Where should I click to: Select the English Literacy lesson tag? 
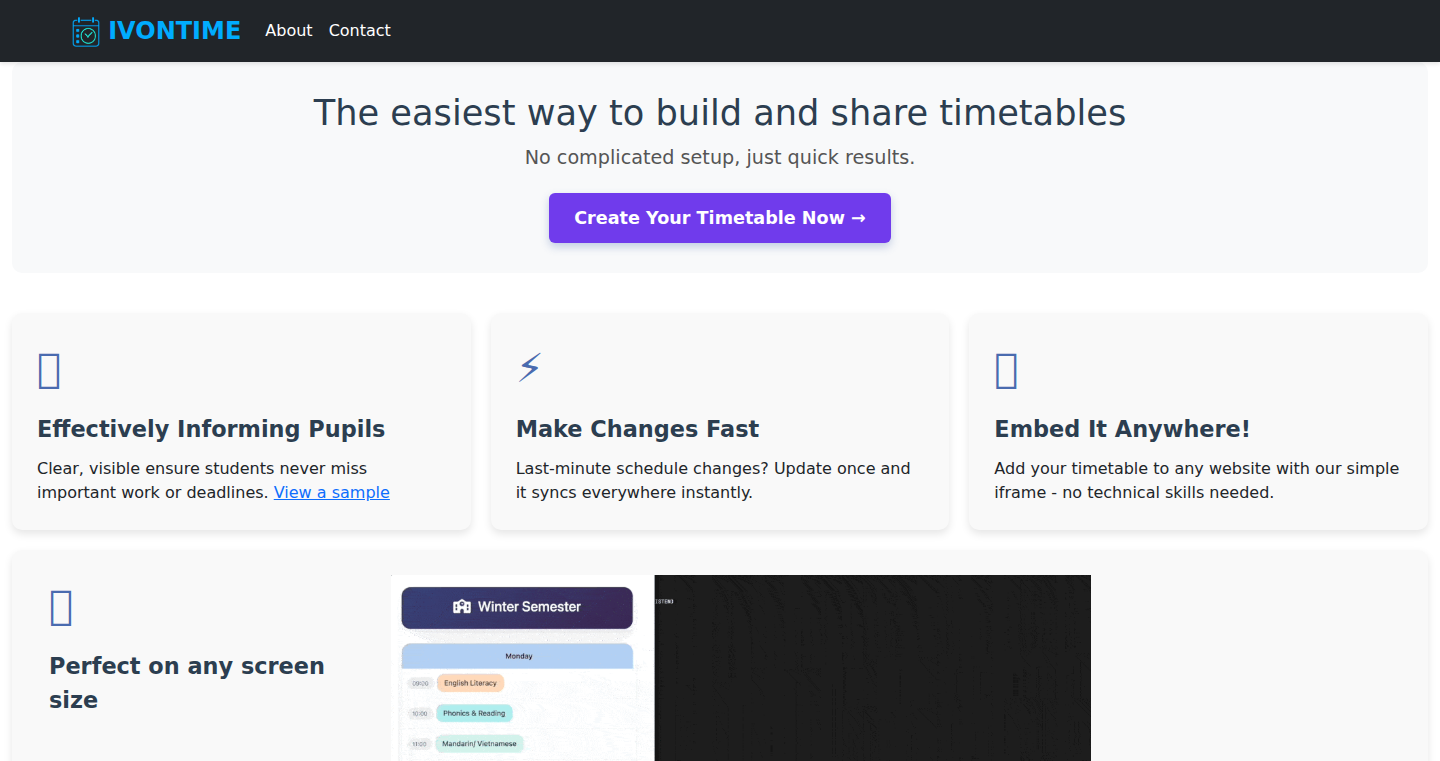tap(470, 683)
